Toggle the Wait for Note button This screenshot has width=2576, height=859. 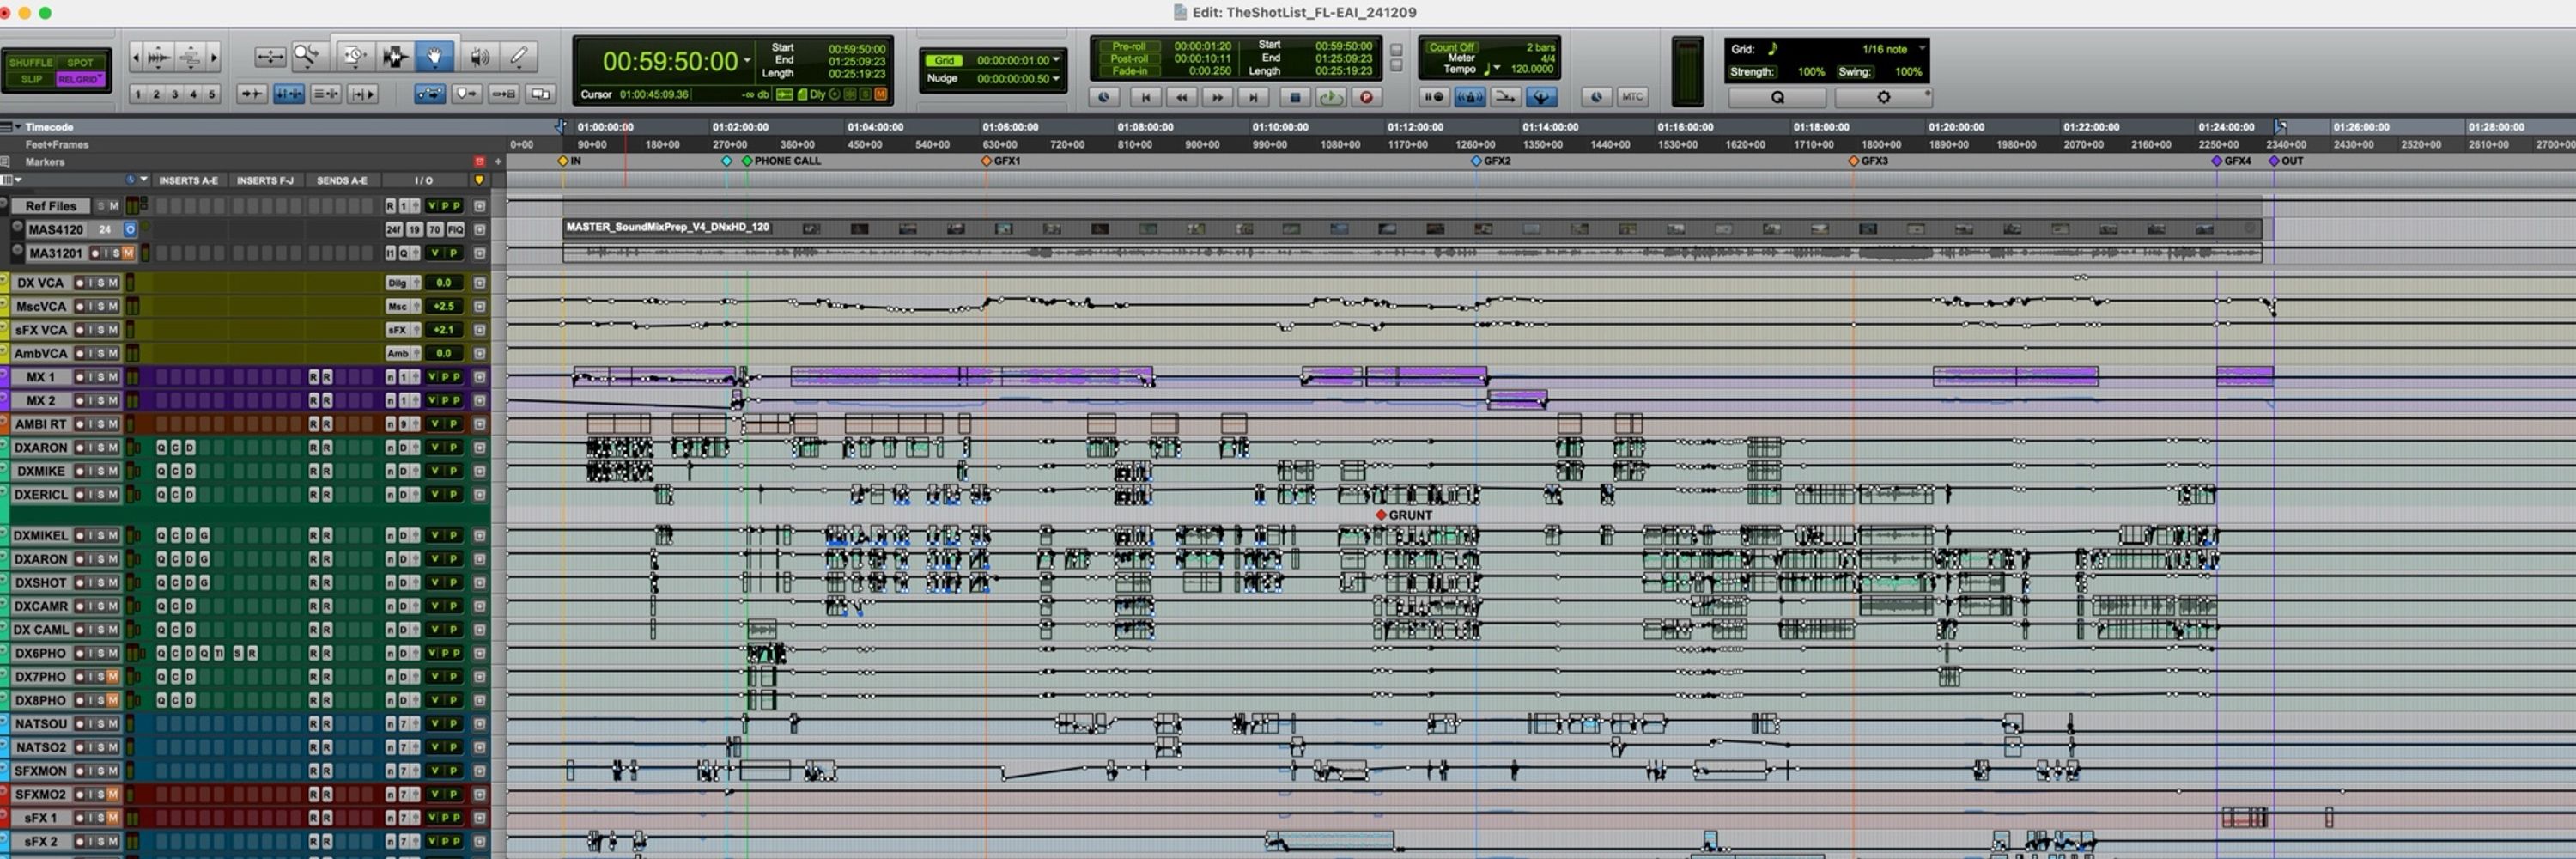point(1433,97)
